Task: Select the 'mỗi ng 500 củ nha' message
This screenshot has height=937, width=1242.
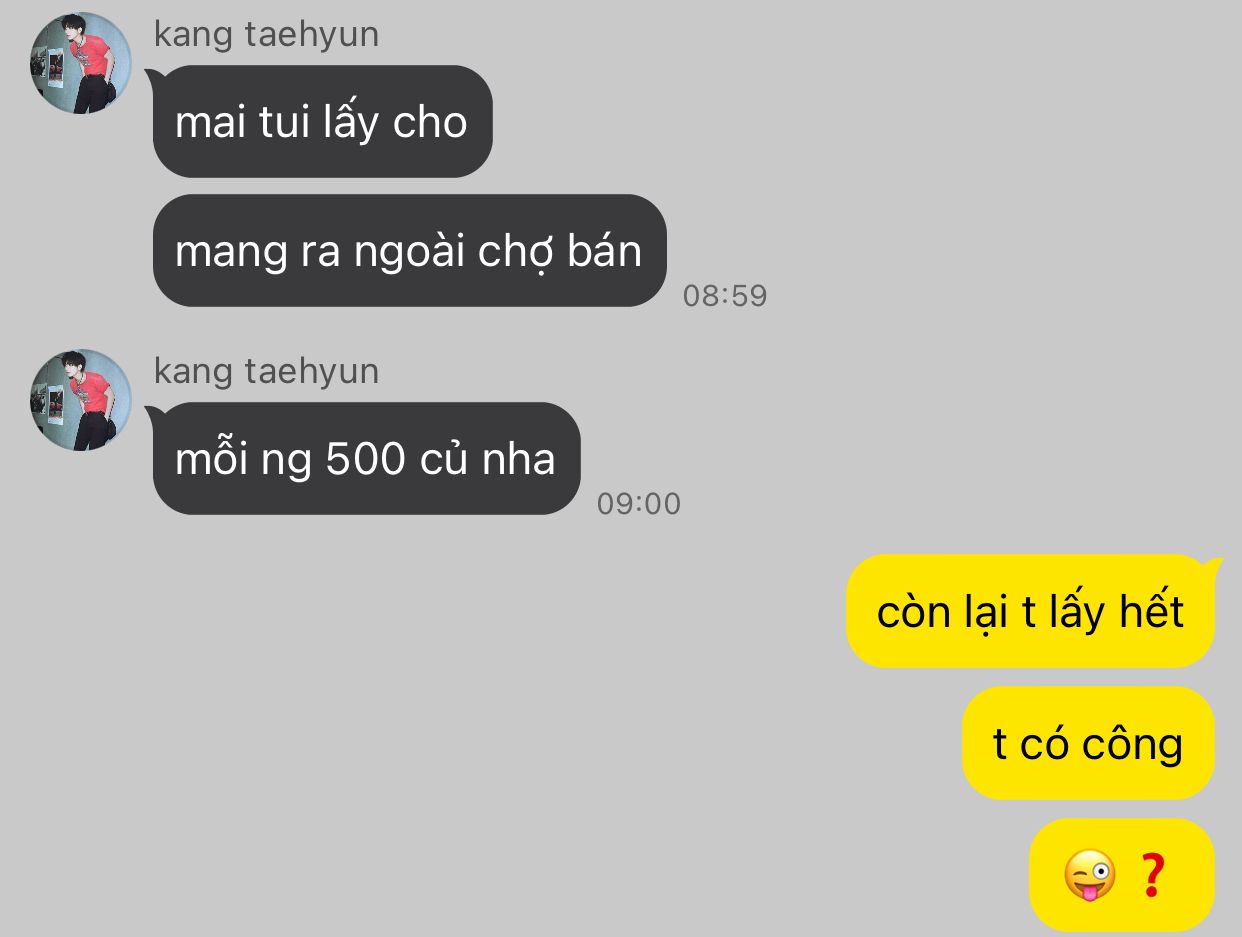Action: click(366, 458)
